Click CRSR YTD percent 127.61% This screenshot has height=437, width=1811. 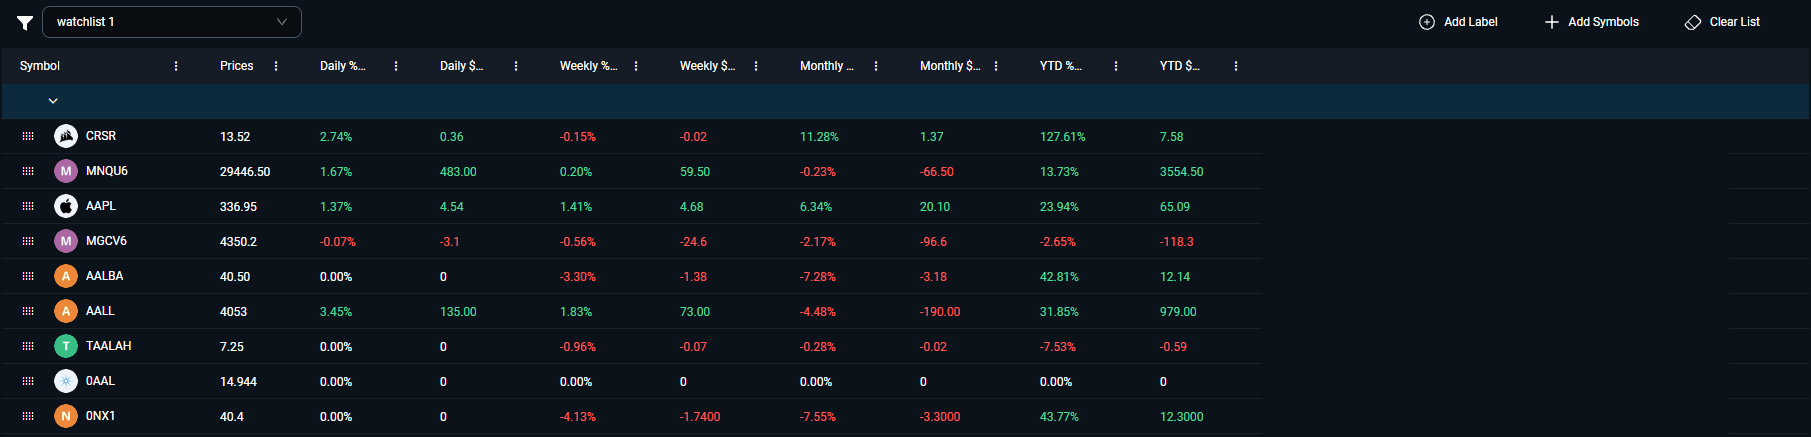point(1063,137)
